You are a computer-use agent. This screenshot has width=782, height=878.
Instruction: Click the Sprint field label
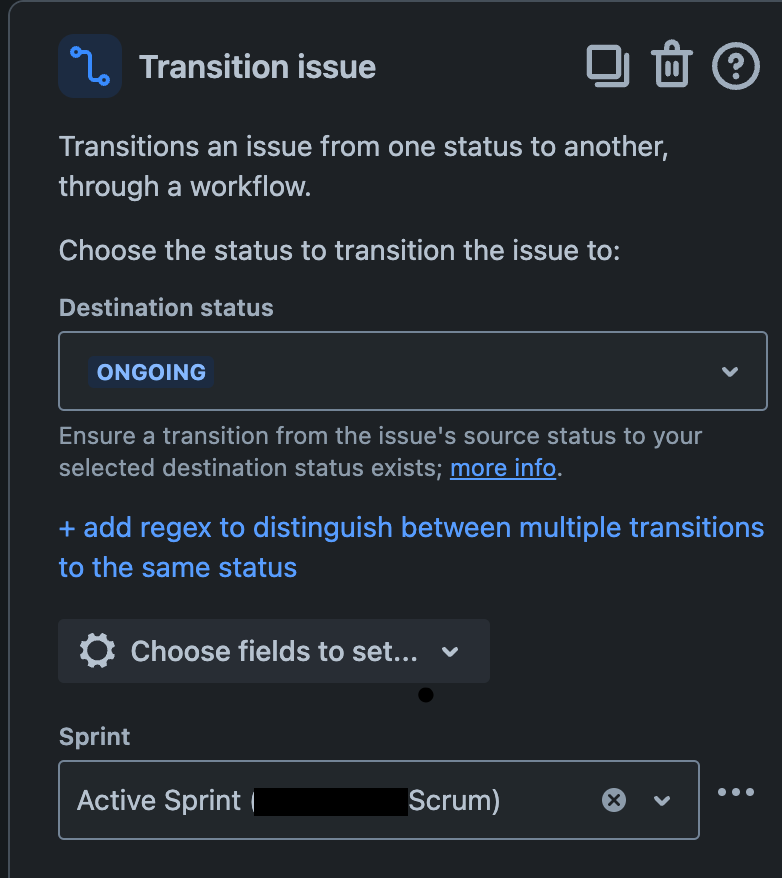(x=92, y=737)
